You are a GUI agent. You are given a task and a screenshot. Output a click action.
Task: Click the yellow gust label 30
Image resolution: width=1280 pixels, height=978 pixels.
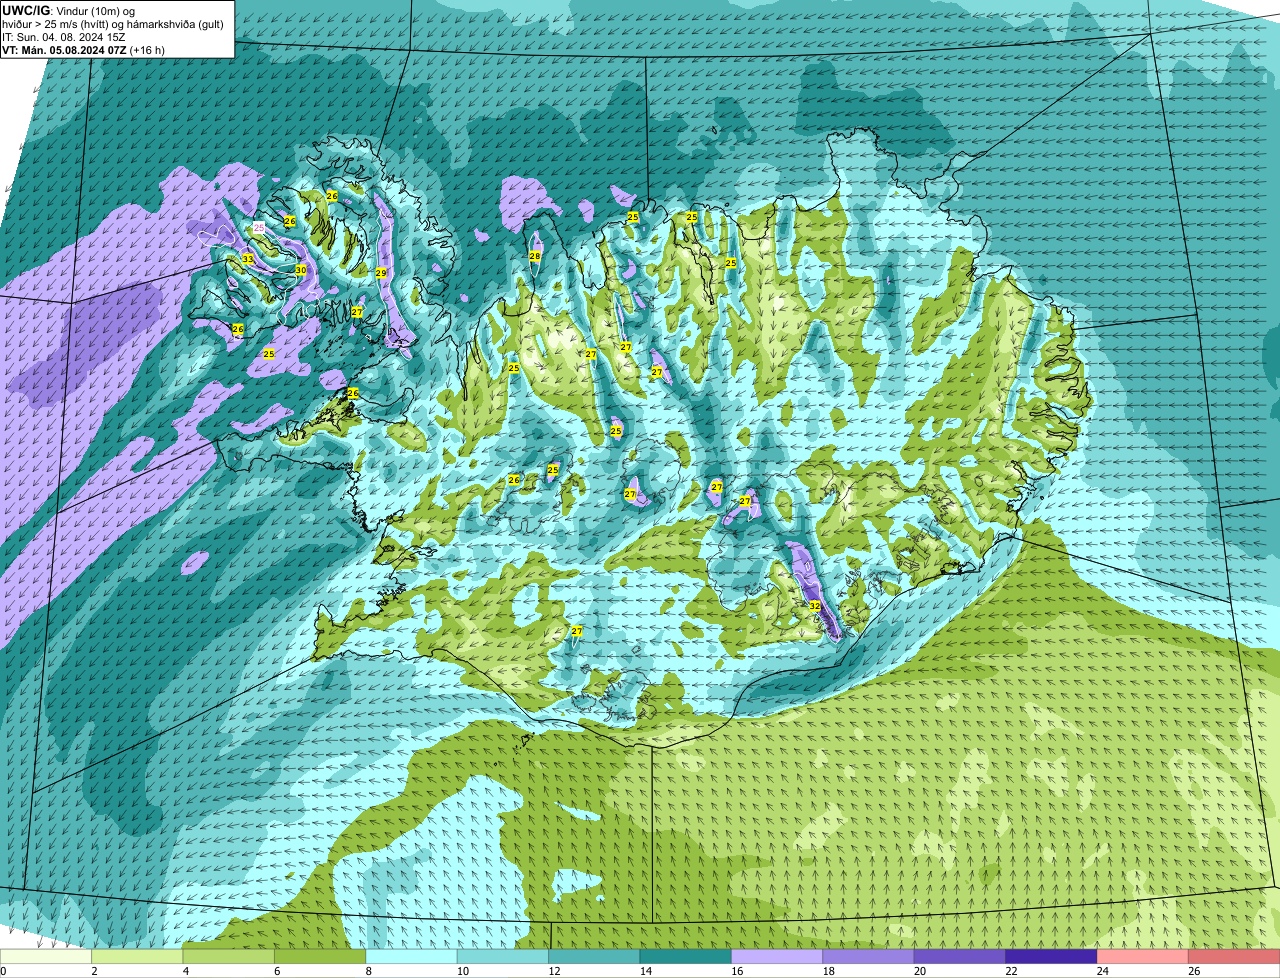coord(301,270)
